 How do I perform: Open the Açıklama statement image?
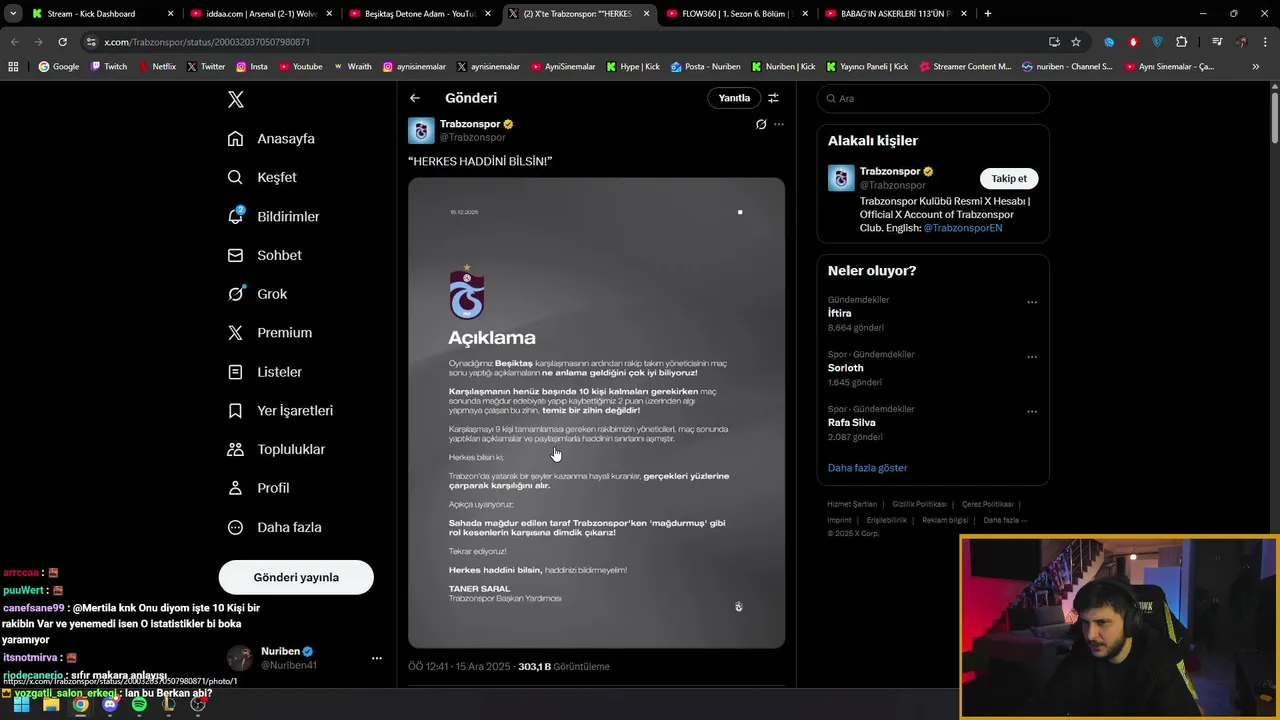pos(596,413)
